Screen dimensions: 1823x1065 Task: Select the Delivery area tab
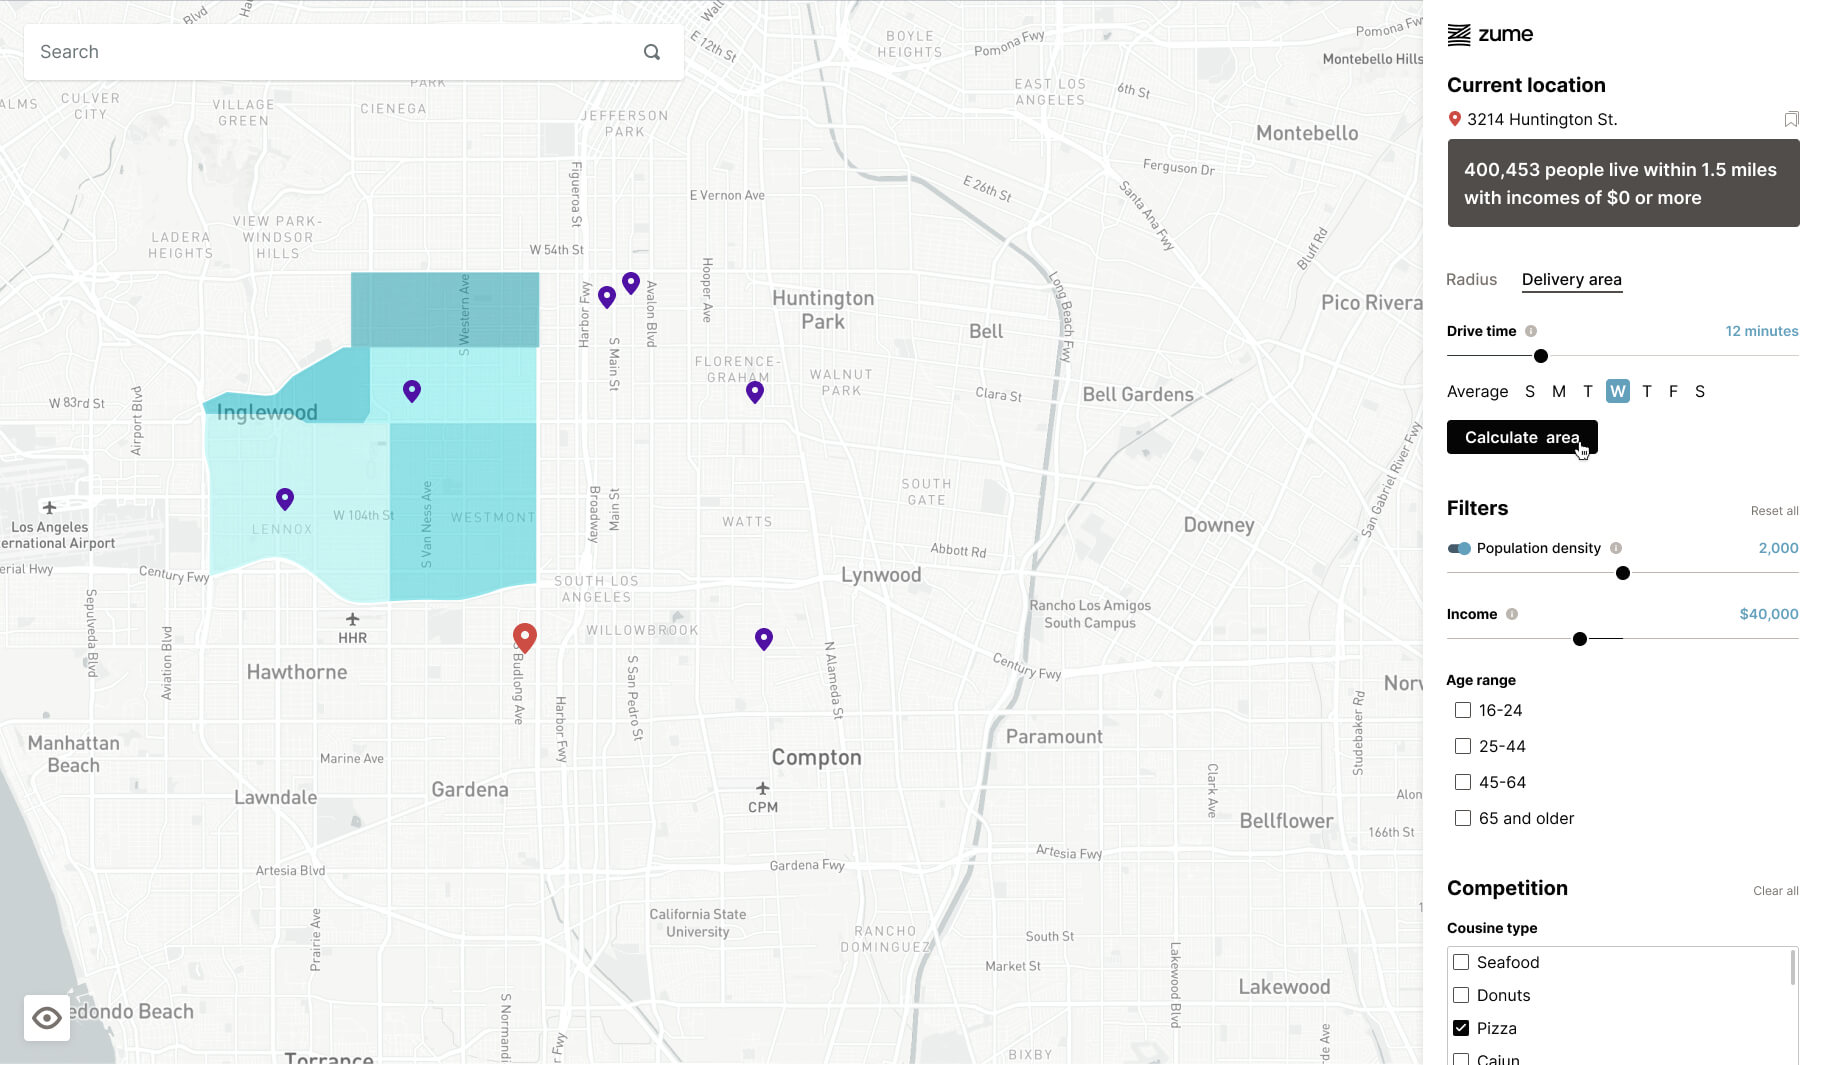[1572, 280]
